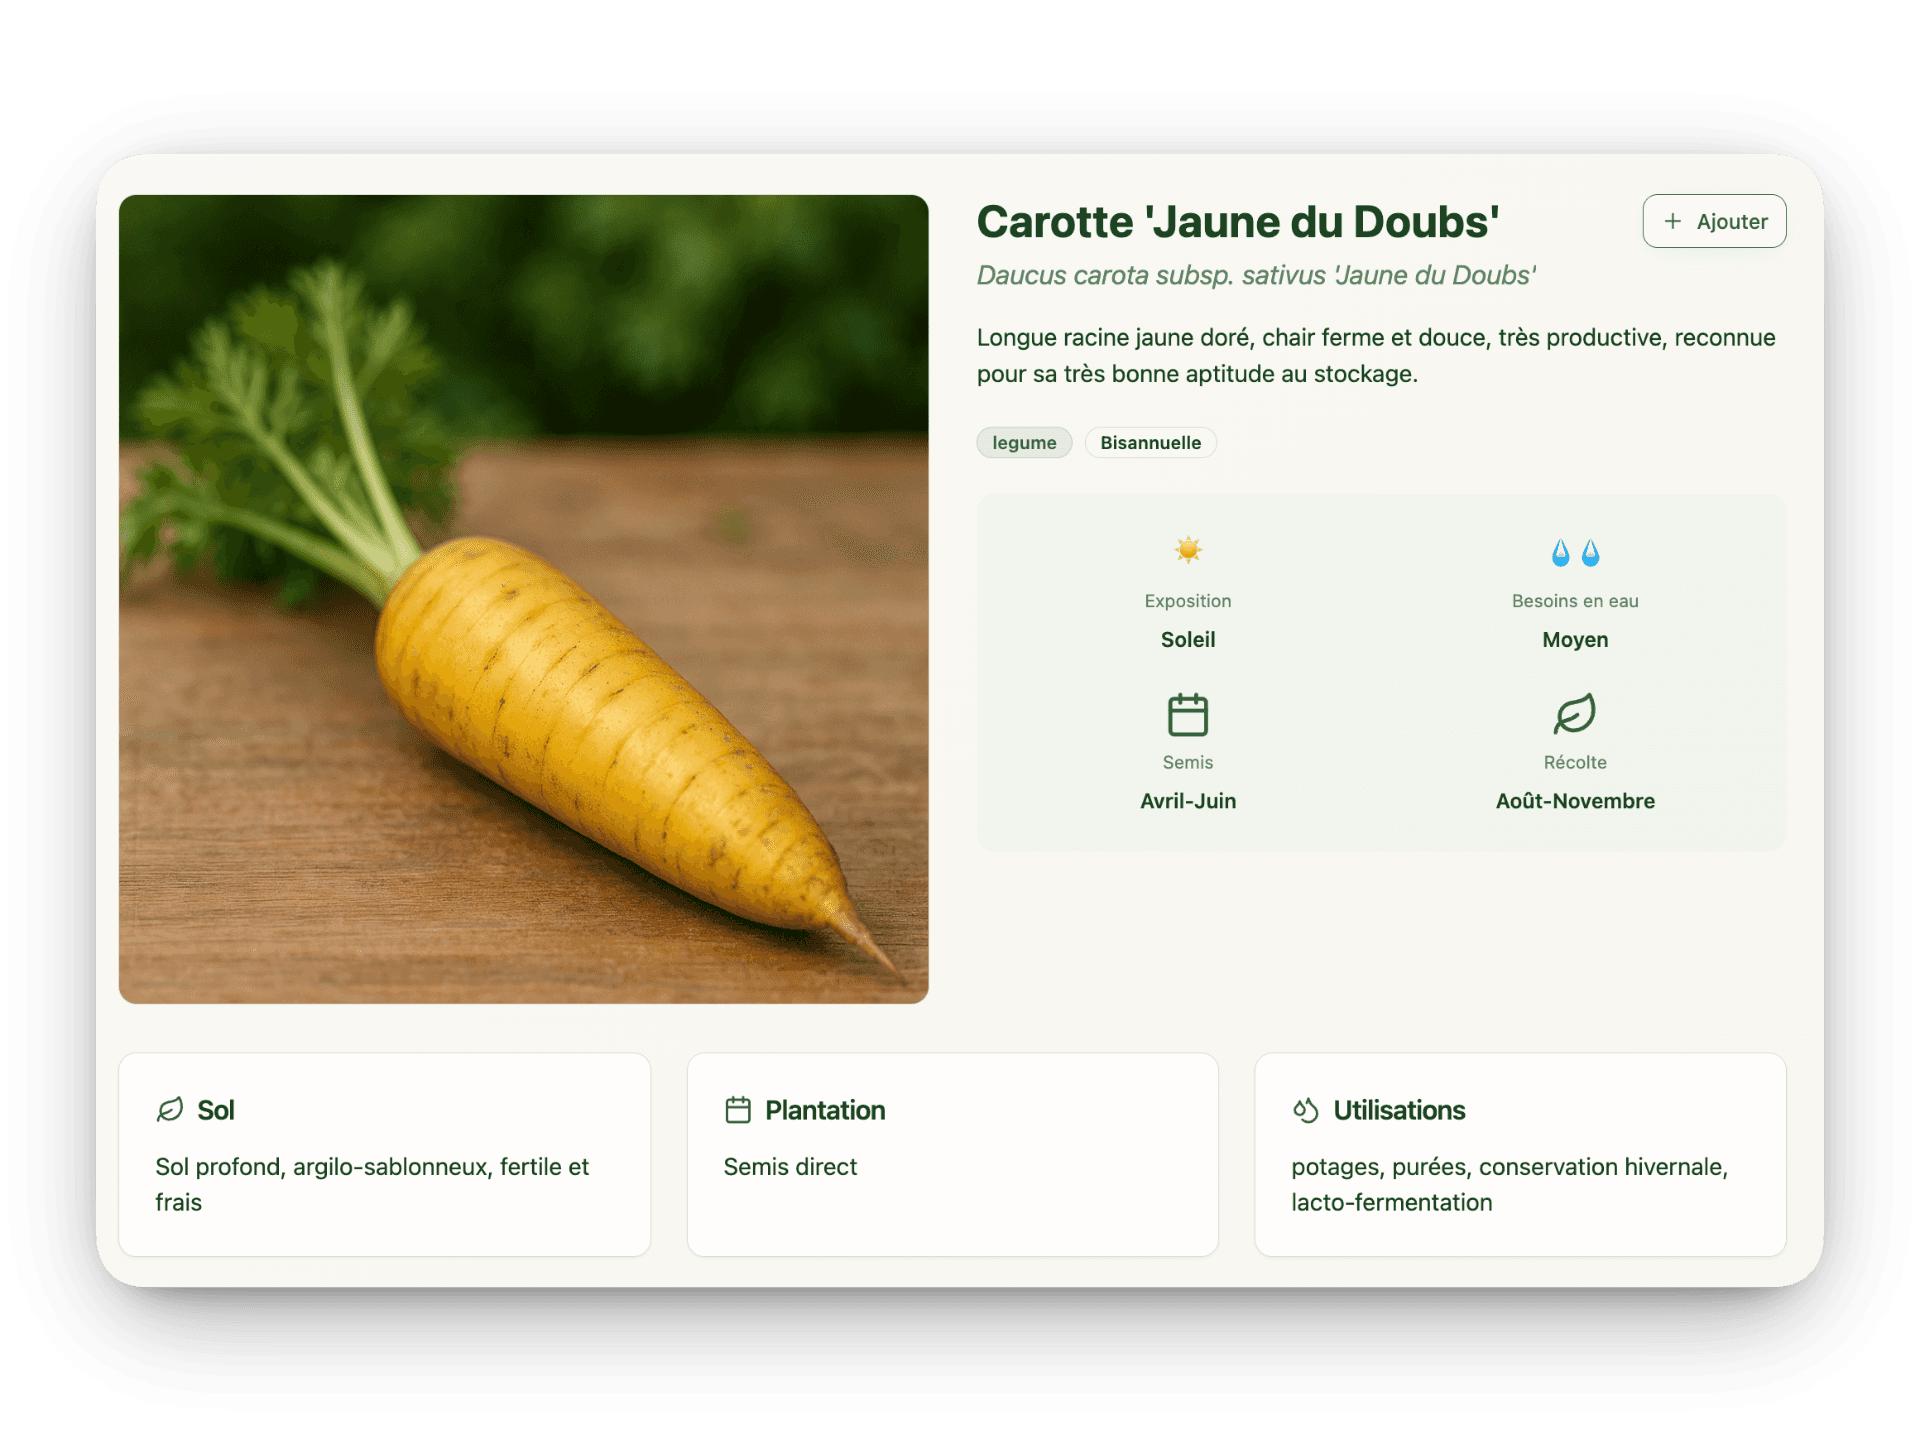Click the calendar icon beside Plantation
Screen dimensions: 1920x1440
tap(738, 1109)
